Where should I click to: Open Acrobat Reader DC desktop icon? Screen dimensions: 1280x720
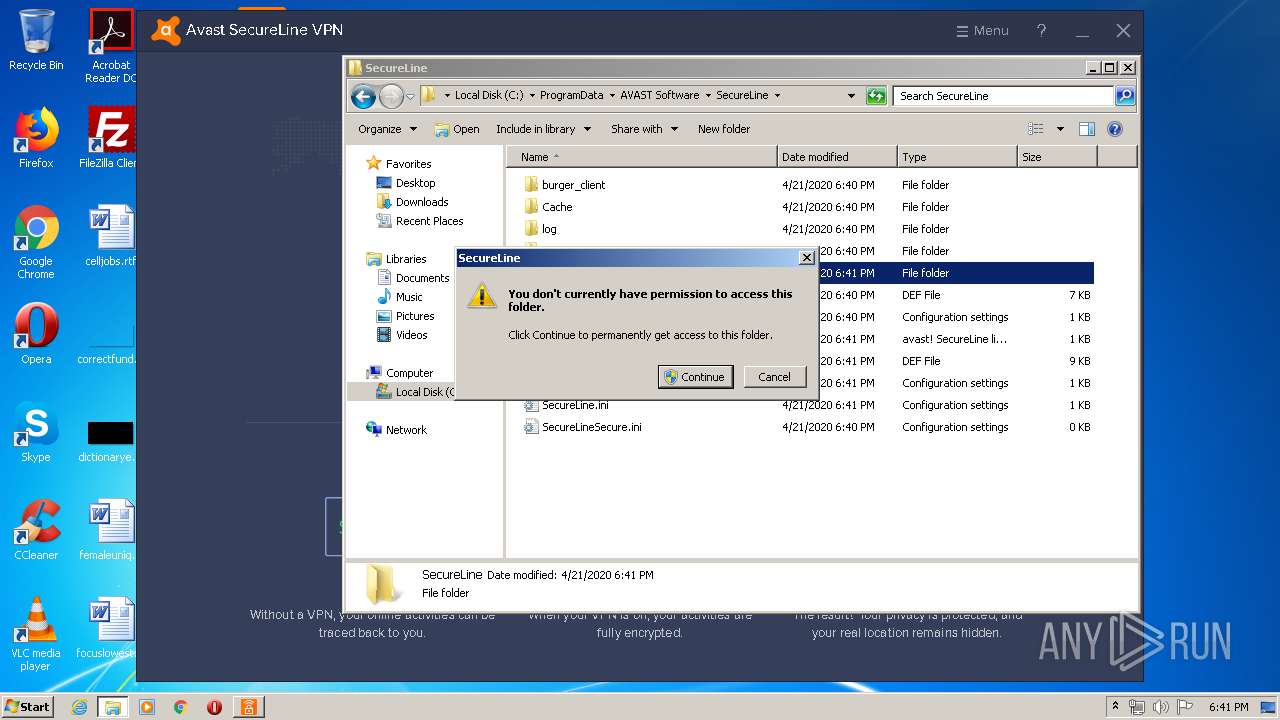[x=111, y=46]
